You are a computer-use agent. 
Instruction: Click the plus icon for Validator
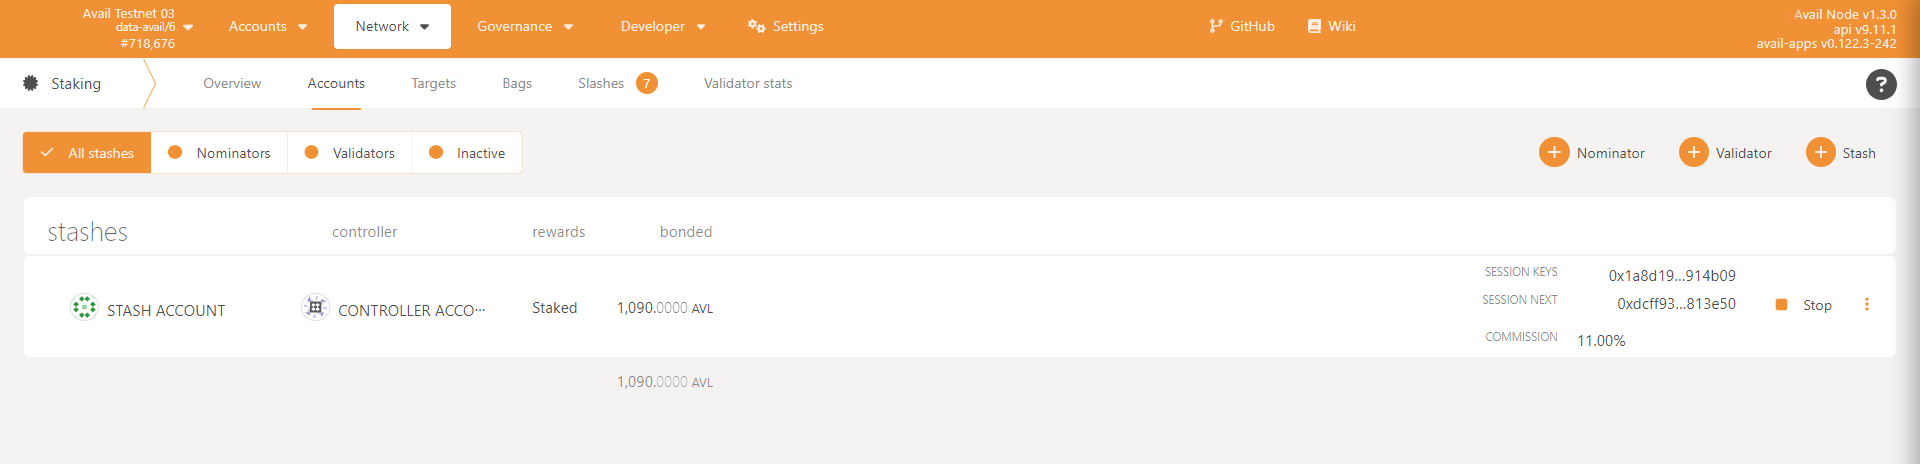tap(1693, 152)
